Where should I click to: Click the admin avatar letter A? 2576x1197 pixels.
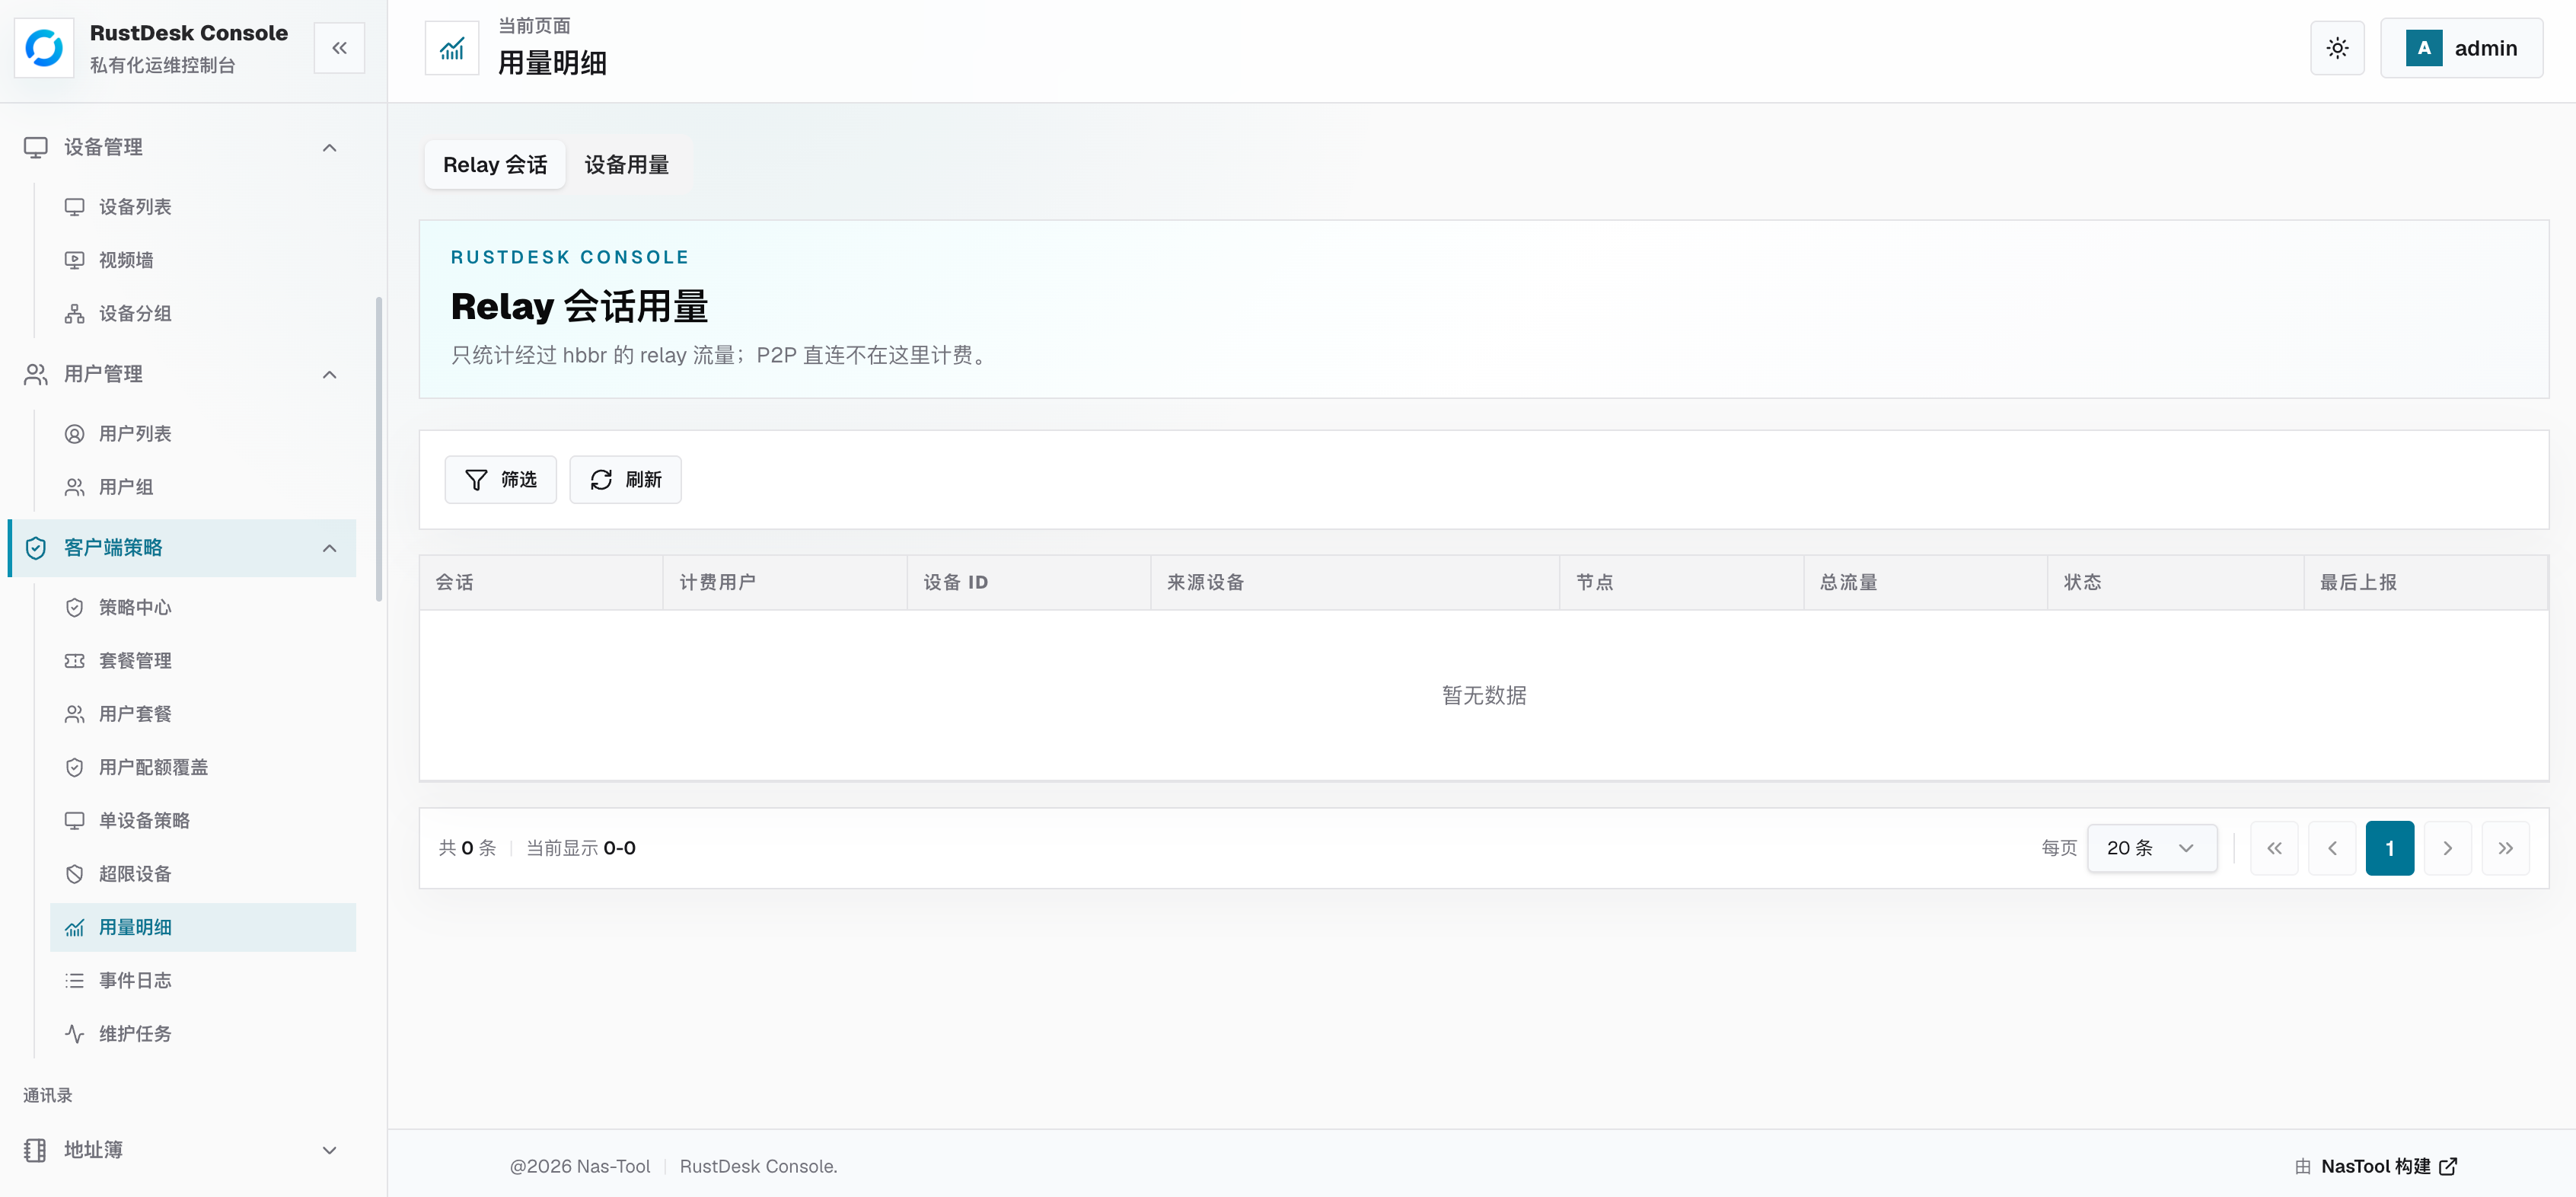pyautogui.click(x=2424, y=48)
